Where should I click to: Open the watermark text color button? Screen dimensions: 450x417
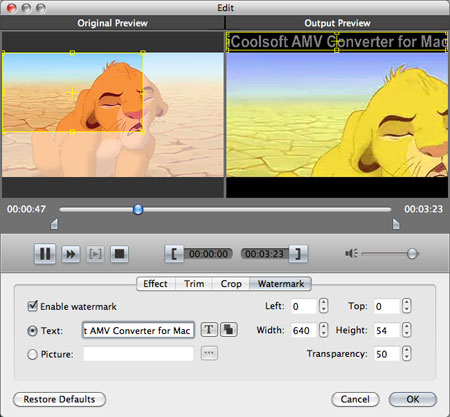coord(229,330)
